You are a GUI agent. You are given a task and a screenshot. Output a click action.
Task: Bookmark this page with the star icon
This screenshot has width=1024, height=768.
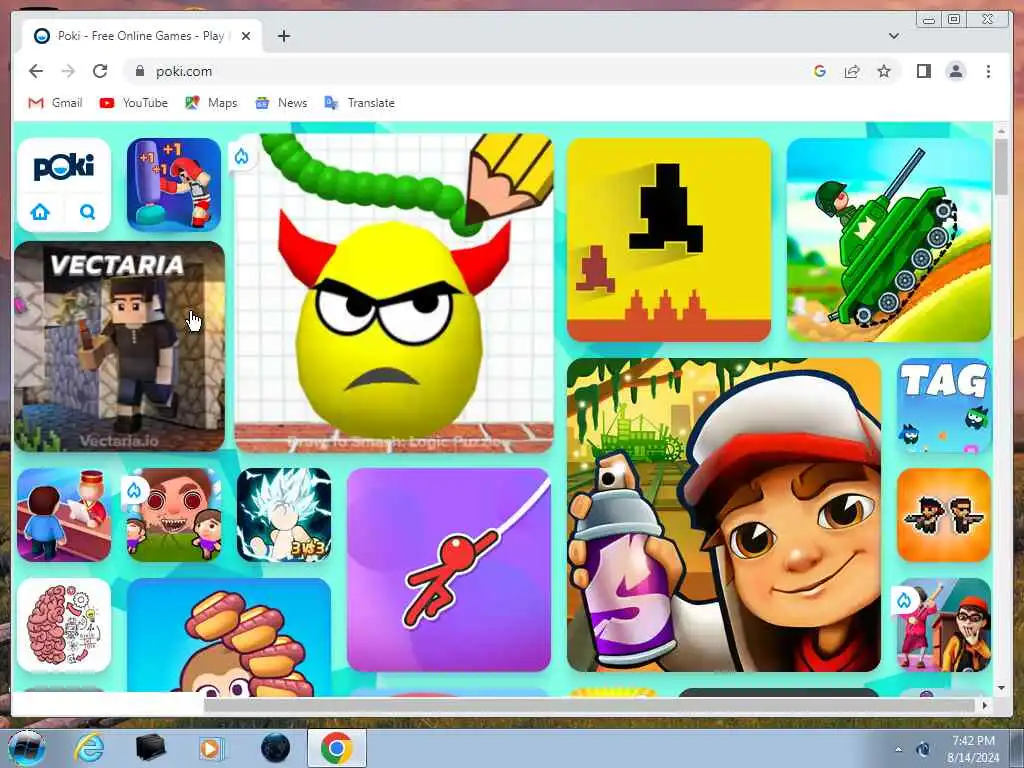[884, 71]
